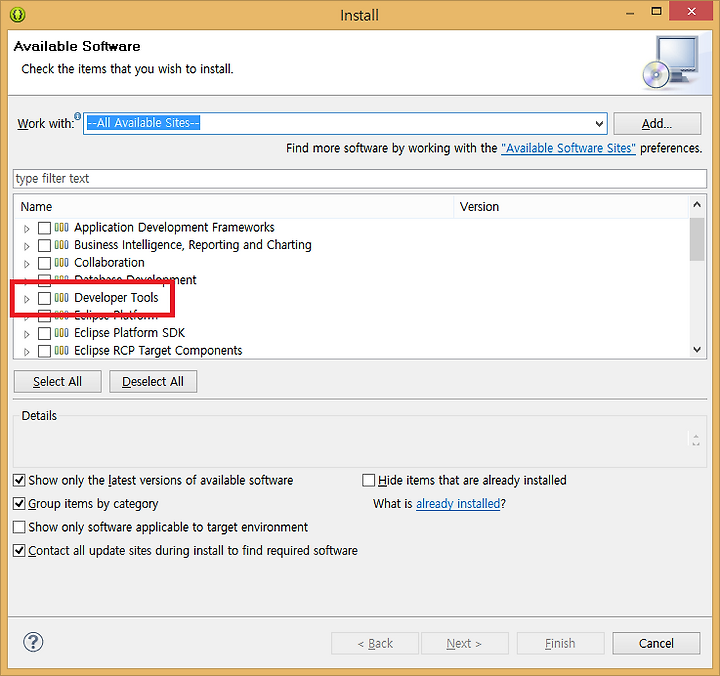This screenshot has height=676, width=720.
Task: Open the already installed link
Action: pyautogui.click(x=458, y=504)
